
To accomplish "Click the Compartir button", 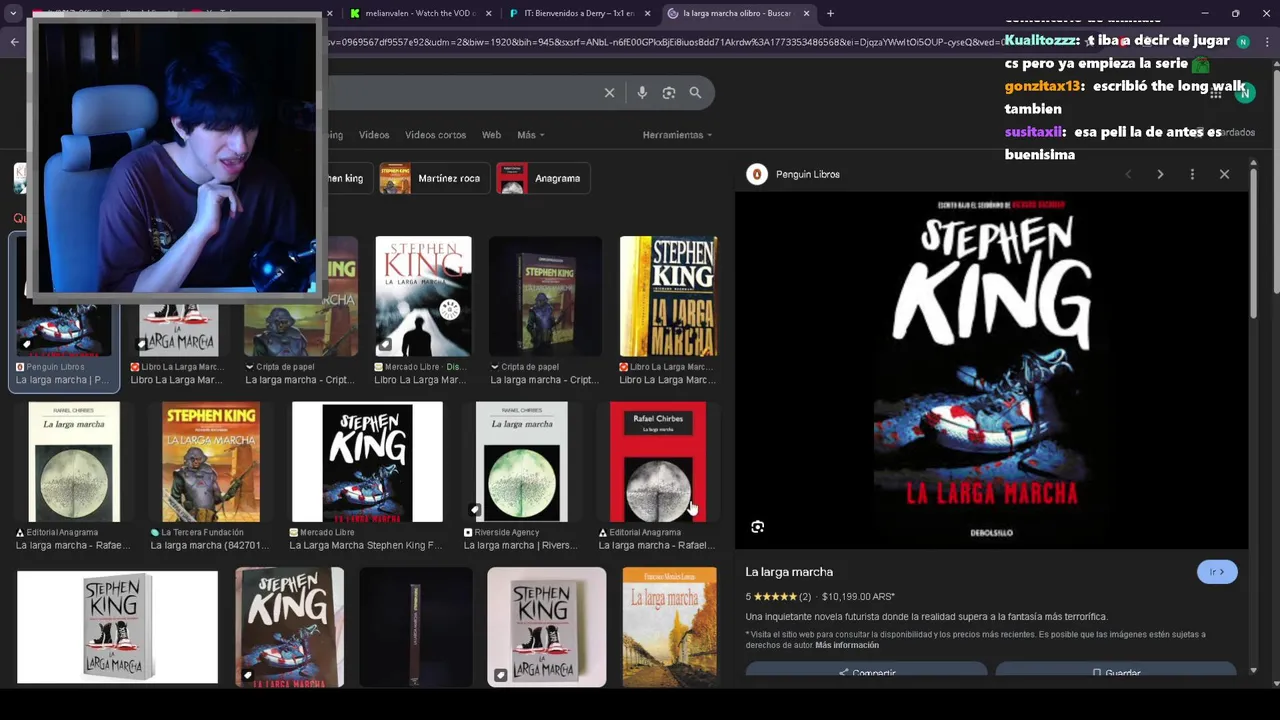I will pyautogui.click(x=866, y=672).
